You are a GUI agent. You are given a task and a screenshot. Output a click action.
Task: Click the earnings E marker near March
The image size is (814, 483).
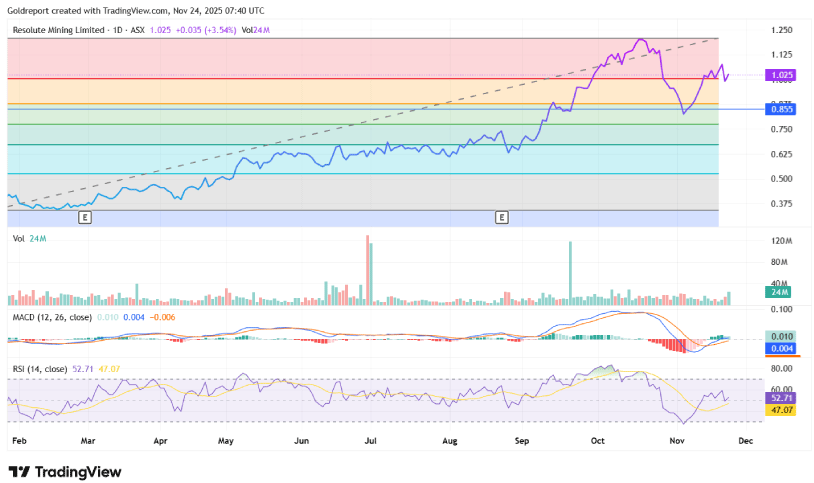point(85,216)
